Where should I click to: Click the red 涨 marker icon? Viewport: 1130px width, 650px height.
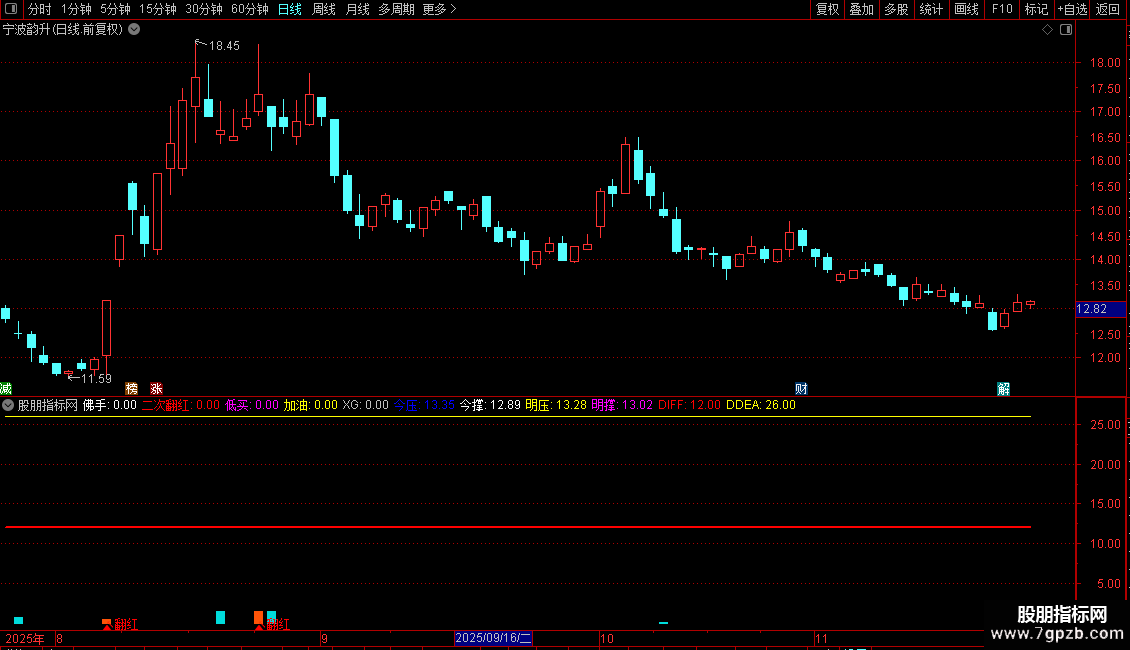point(156,389)
